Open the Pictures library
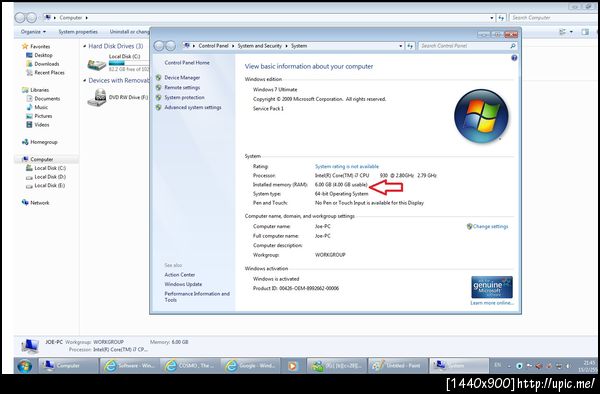Image resolution: width=600 pixels, height=394 pixels. point(39,116)
